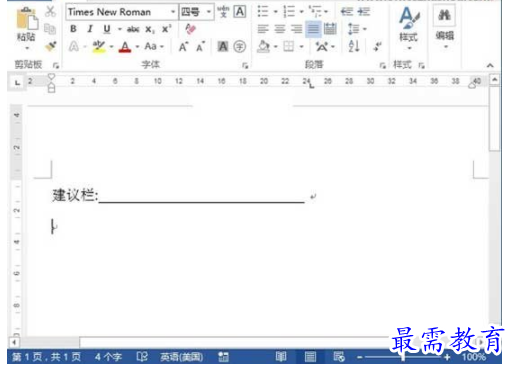Increase font size with grow button

click(183, 47)
